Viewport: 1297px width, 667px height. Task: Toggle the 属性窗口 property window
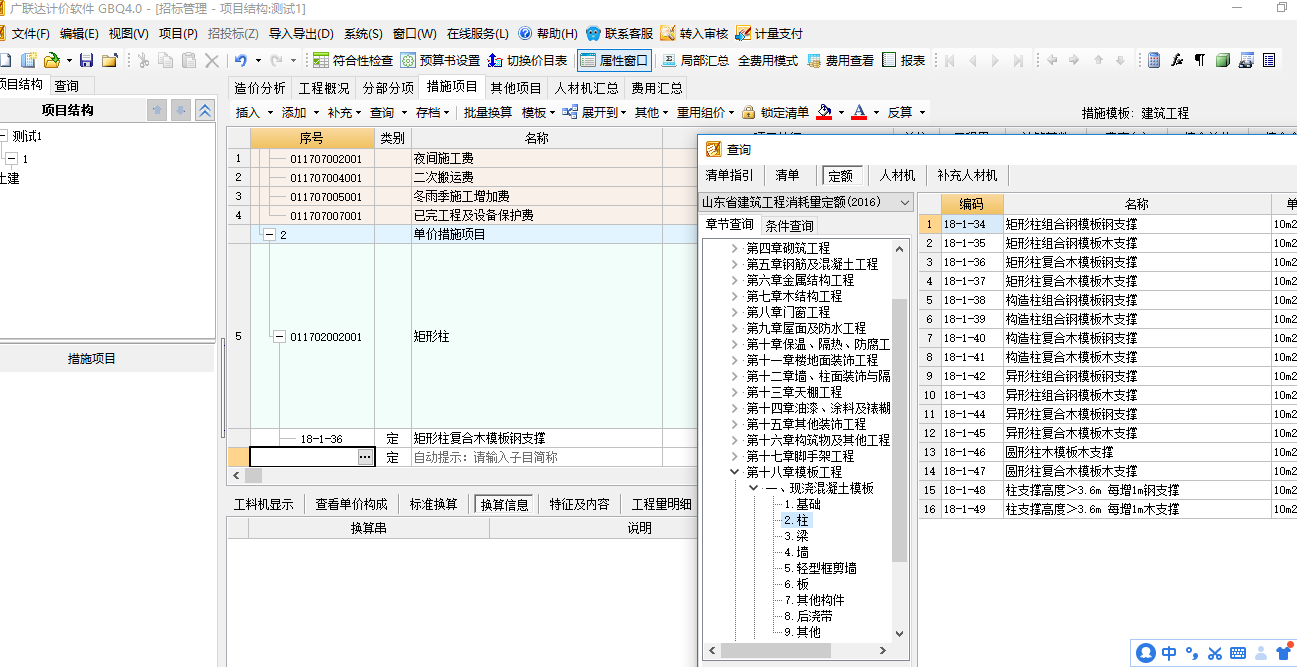[614, 60]
